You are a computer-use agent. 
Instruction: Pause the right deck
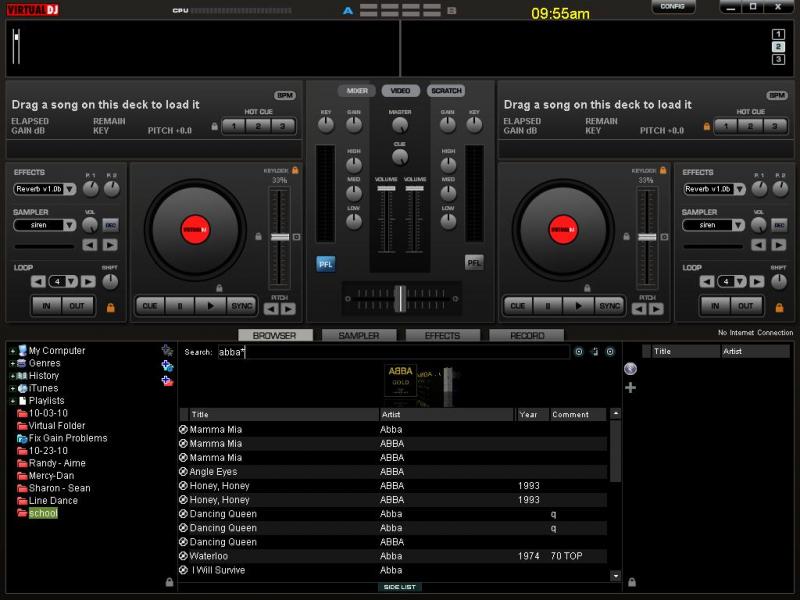[x=547, y=306]
